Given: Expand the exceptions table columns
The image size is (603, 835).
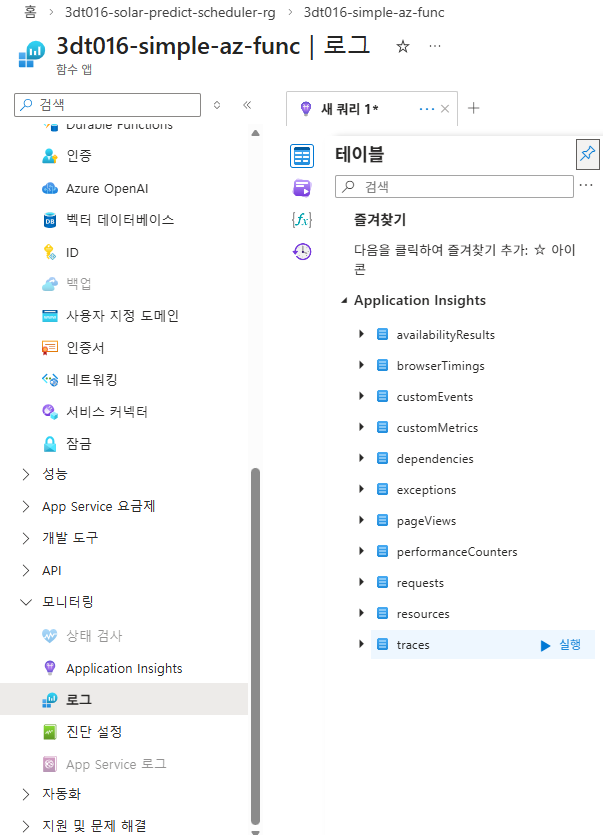Looking at the screenshot, I should 361,489.
